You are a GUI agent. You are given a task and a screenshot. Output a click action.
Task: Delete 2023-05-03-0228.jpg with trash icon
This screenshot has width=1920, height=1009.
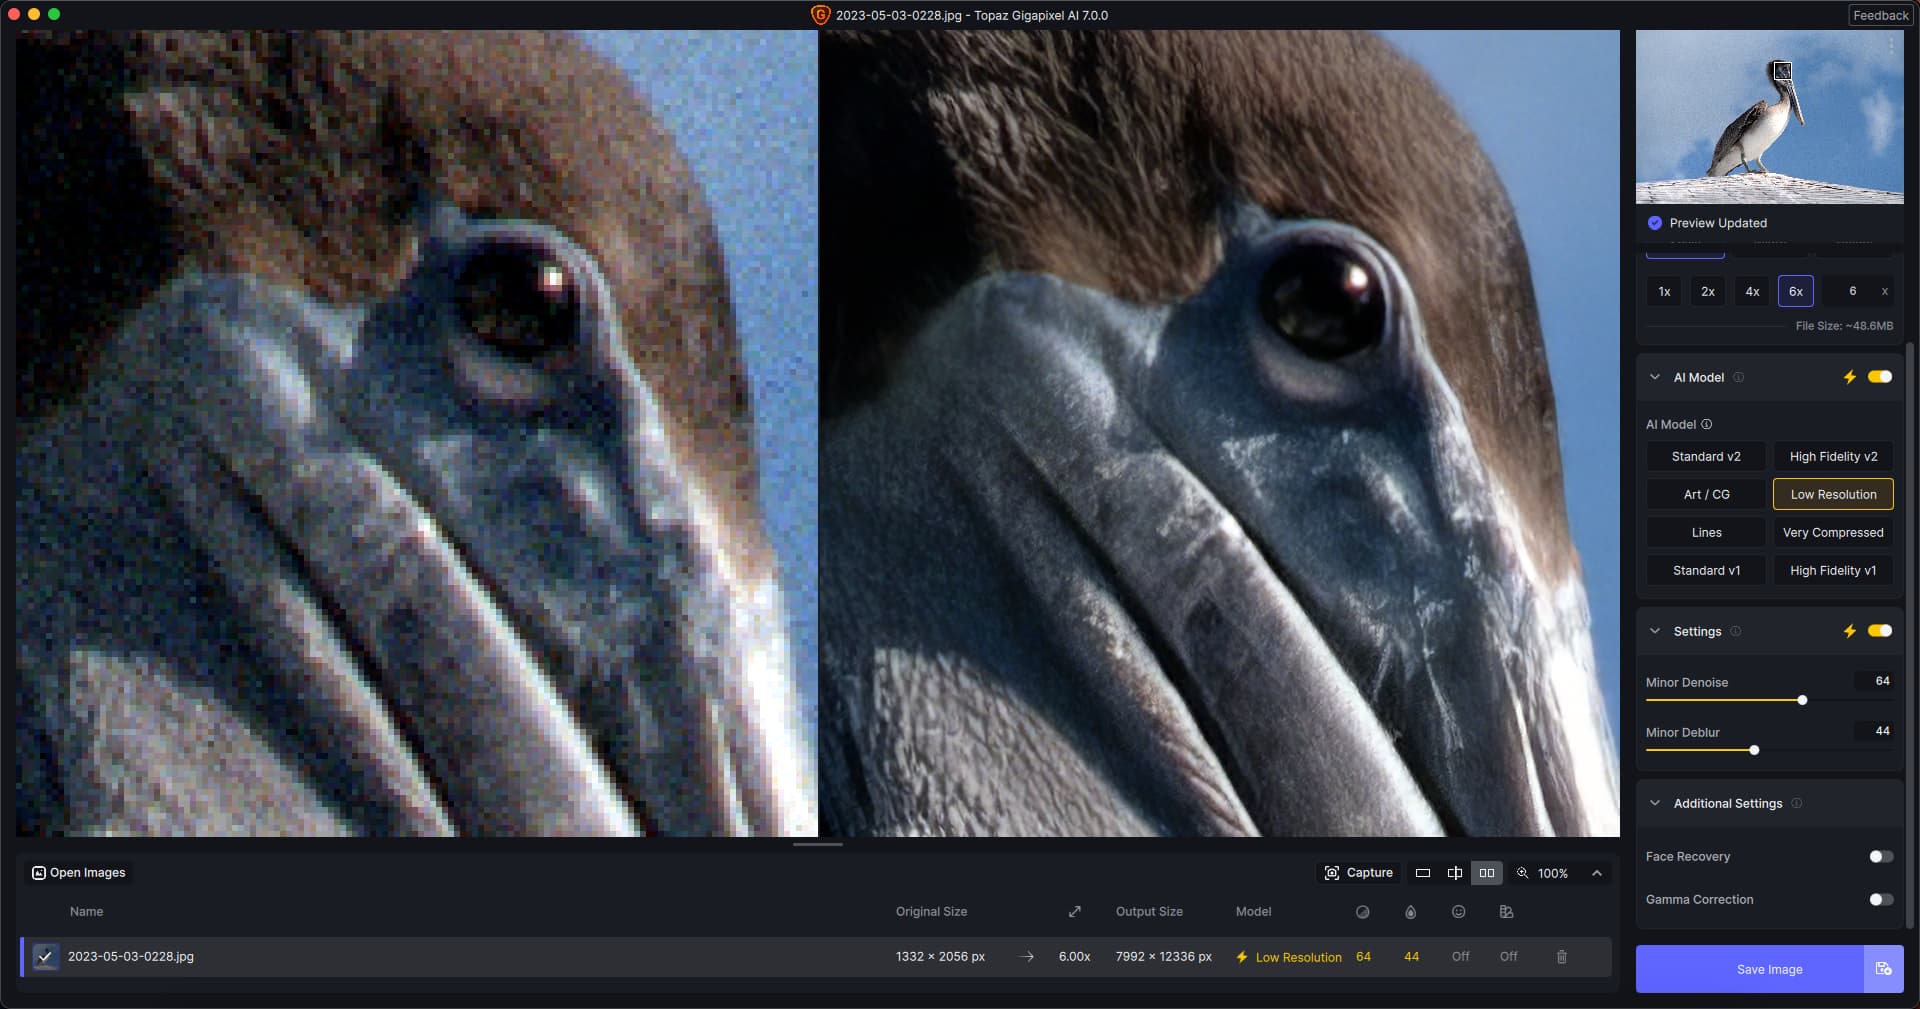[x=1561, y=957]
